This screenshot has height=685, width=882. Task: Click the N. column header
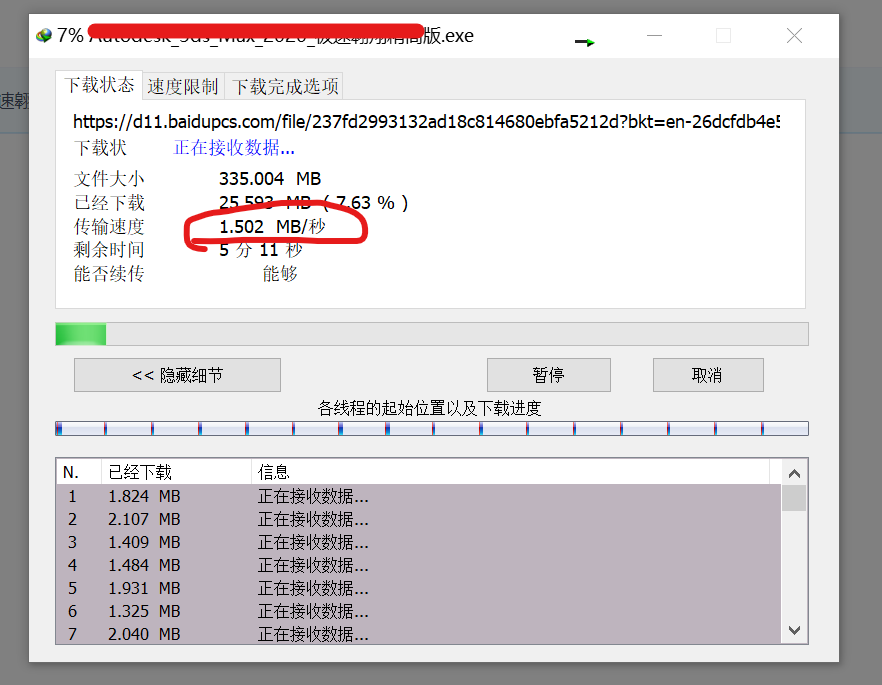pos(78,472)
